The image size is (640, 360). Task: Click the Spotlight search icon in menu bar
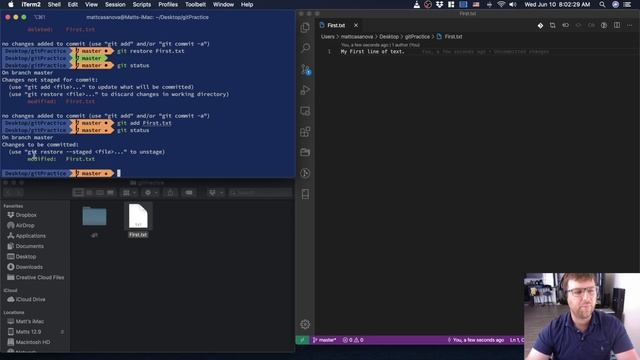[x=602, y=4]
